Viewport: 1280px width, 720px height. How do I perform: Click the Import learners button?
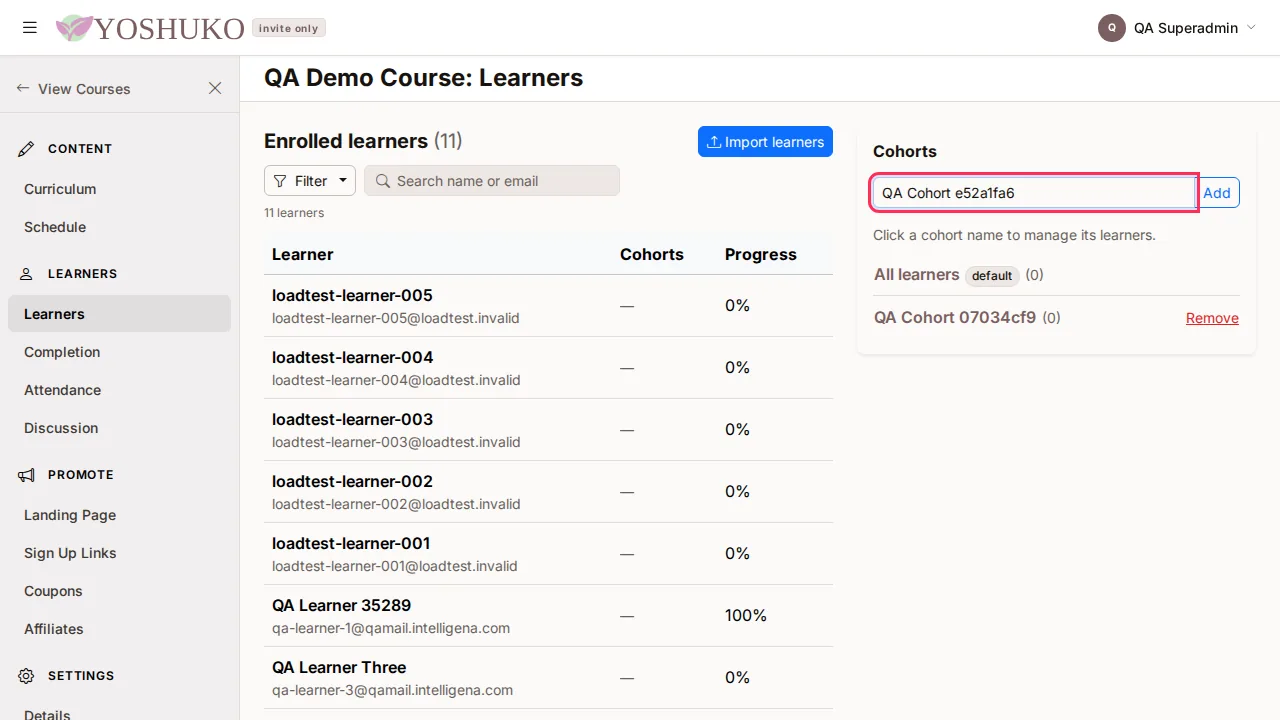(765, 142)
